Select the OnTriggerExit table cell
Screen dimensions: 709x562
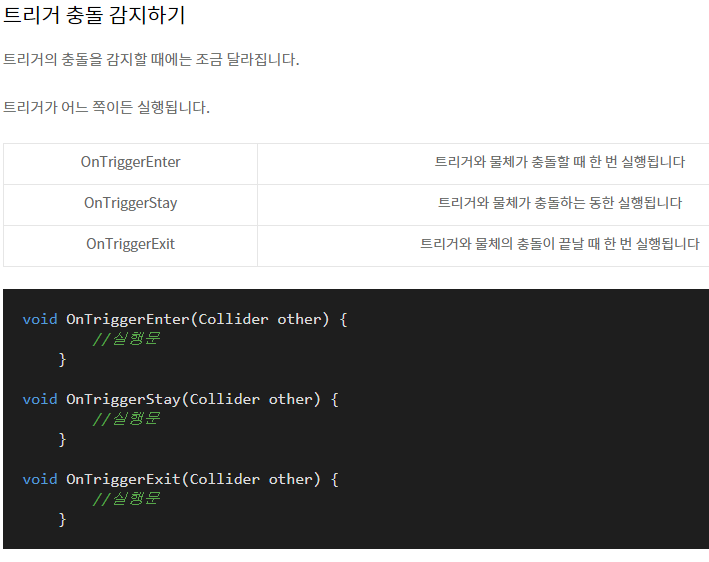point(130,244)
